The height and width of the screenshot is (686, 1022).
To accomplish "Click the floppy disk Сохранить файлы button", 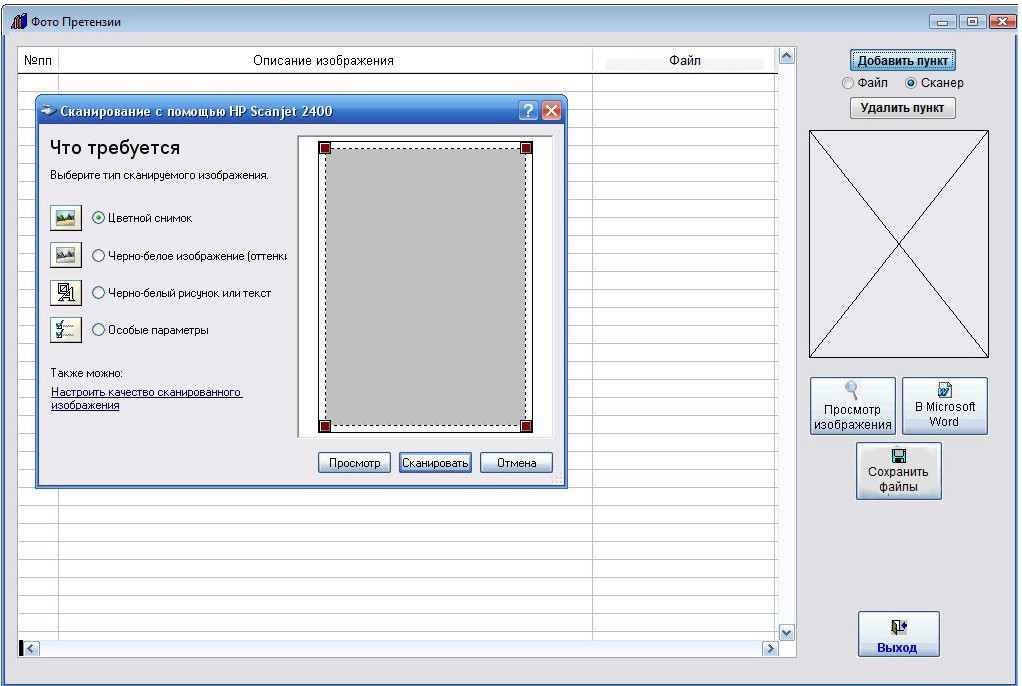I will point(898,471).
